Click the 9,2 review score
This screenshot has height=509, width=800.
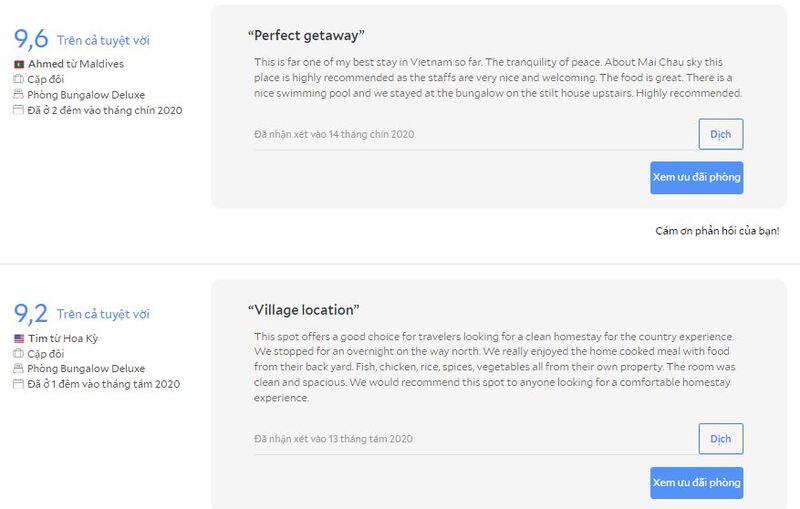click(31, 314)
